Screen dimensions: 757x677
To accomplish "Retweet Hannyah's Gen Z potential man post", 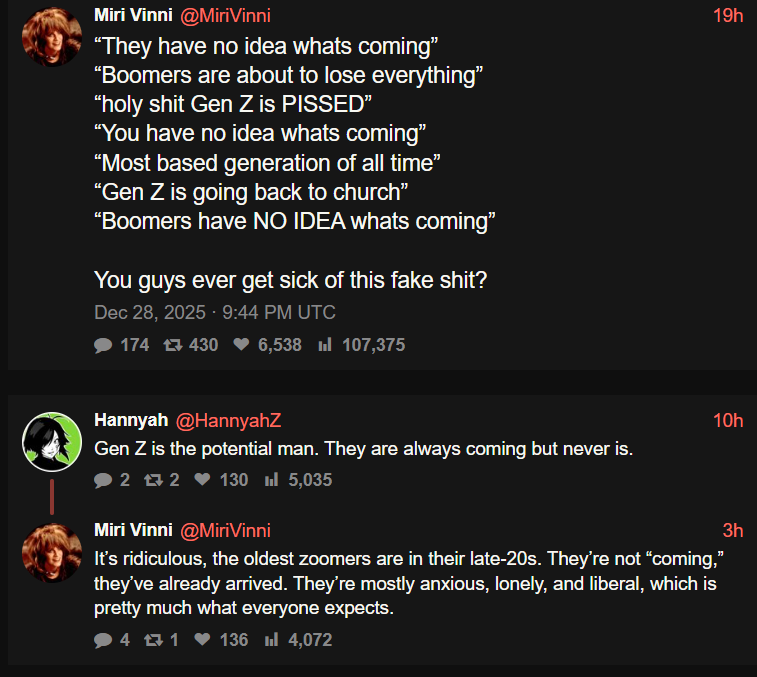I will (x=152, y=480).
